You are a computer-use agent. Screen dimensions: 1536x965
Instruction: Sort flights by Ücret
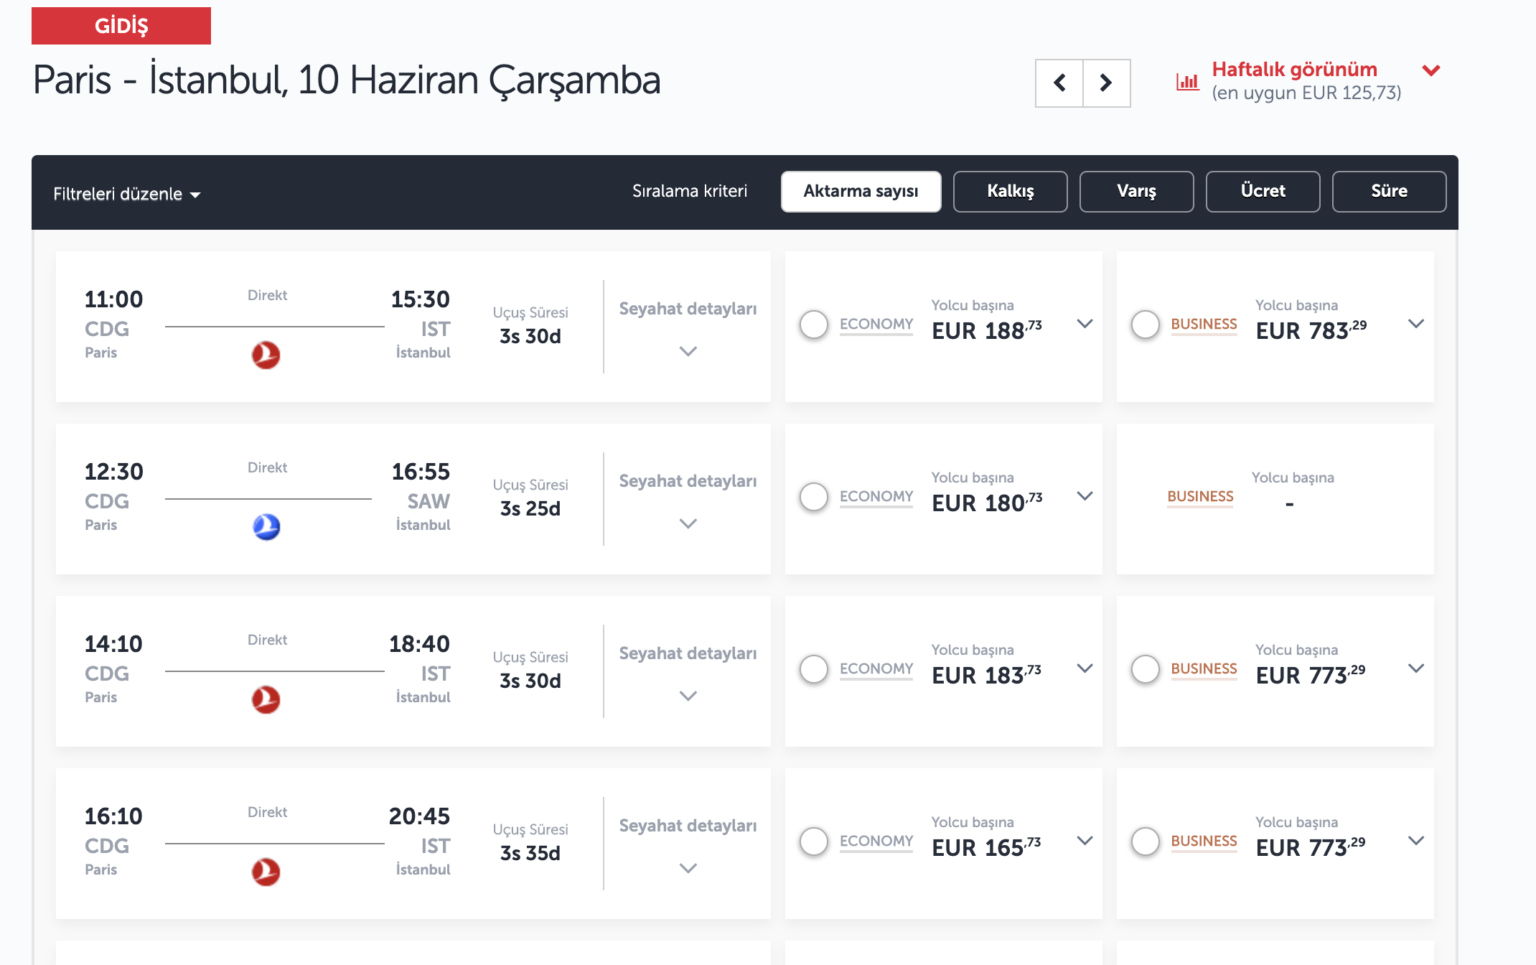tap(1263, 191)
